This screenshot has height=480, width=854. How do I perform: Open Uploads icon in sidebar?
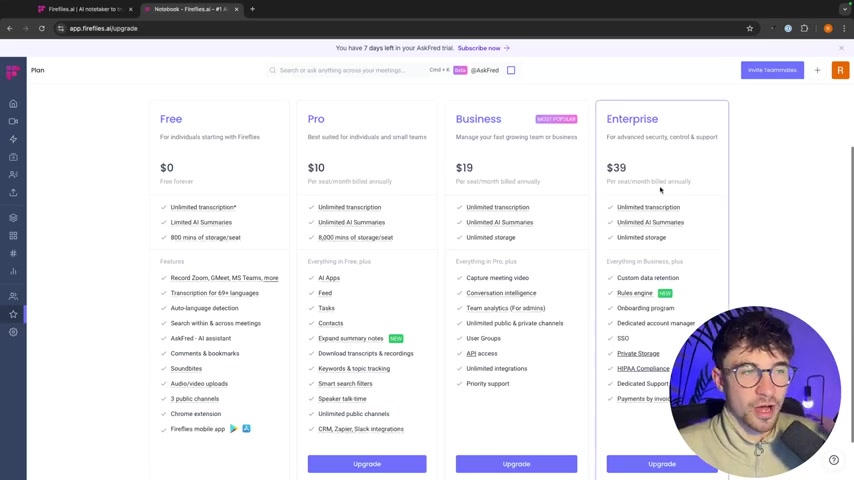pos(13,192)
